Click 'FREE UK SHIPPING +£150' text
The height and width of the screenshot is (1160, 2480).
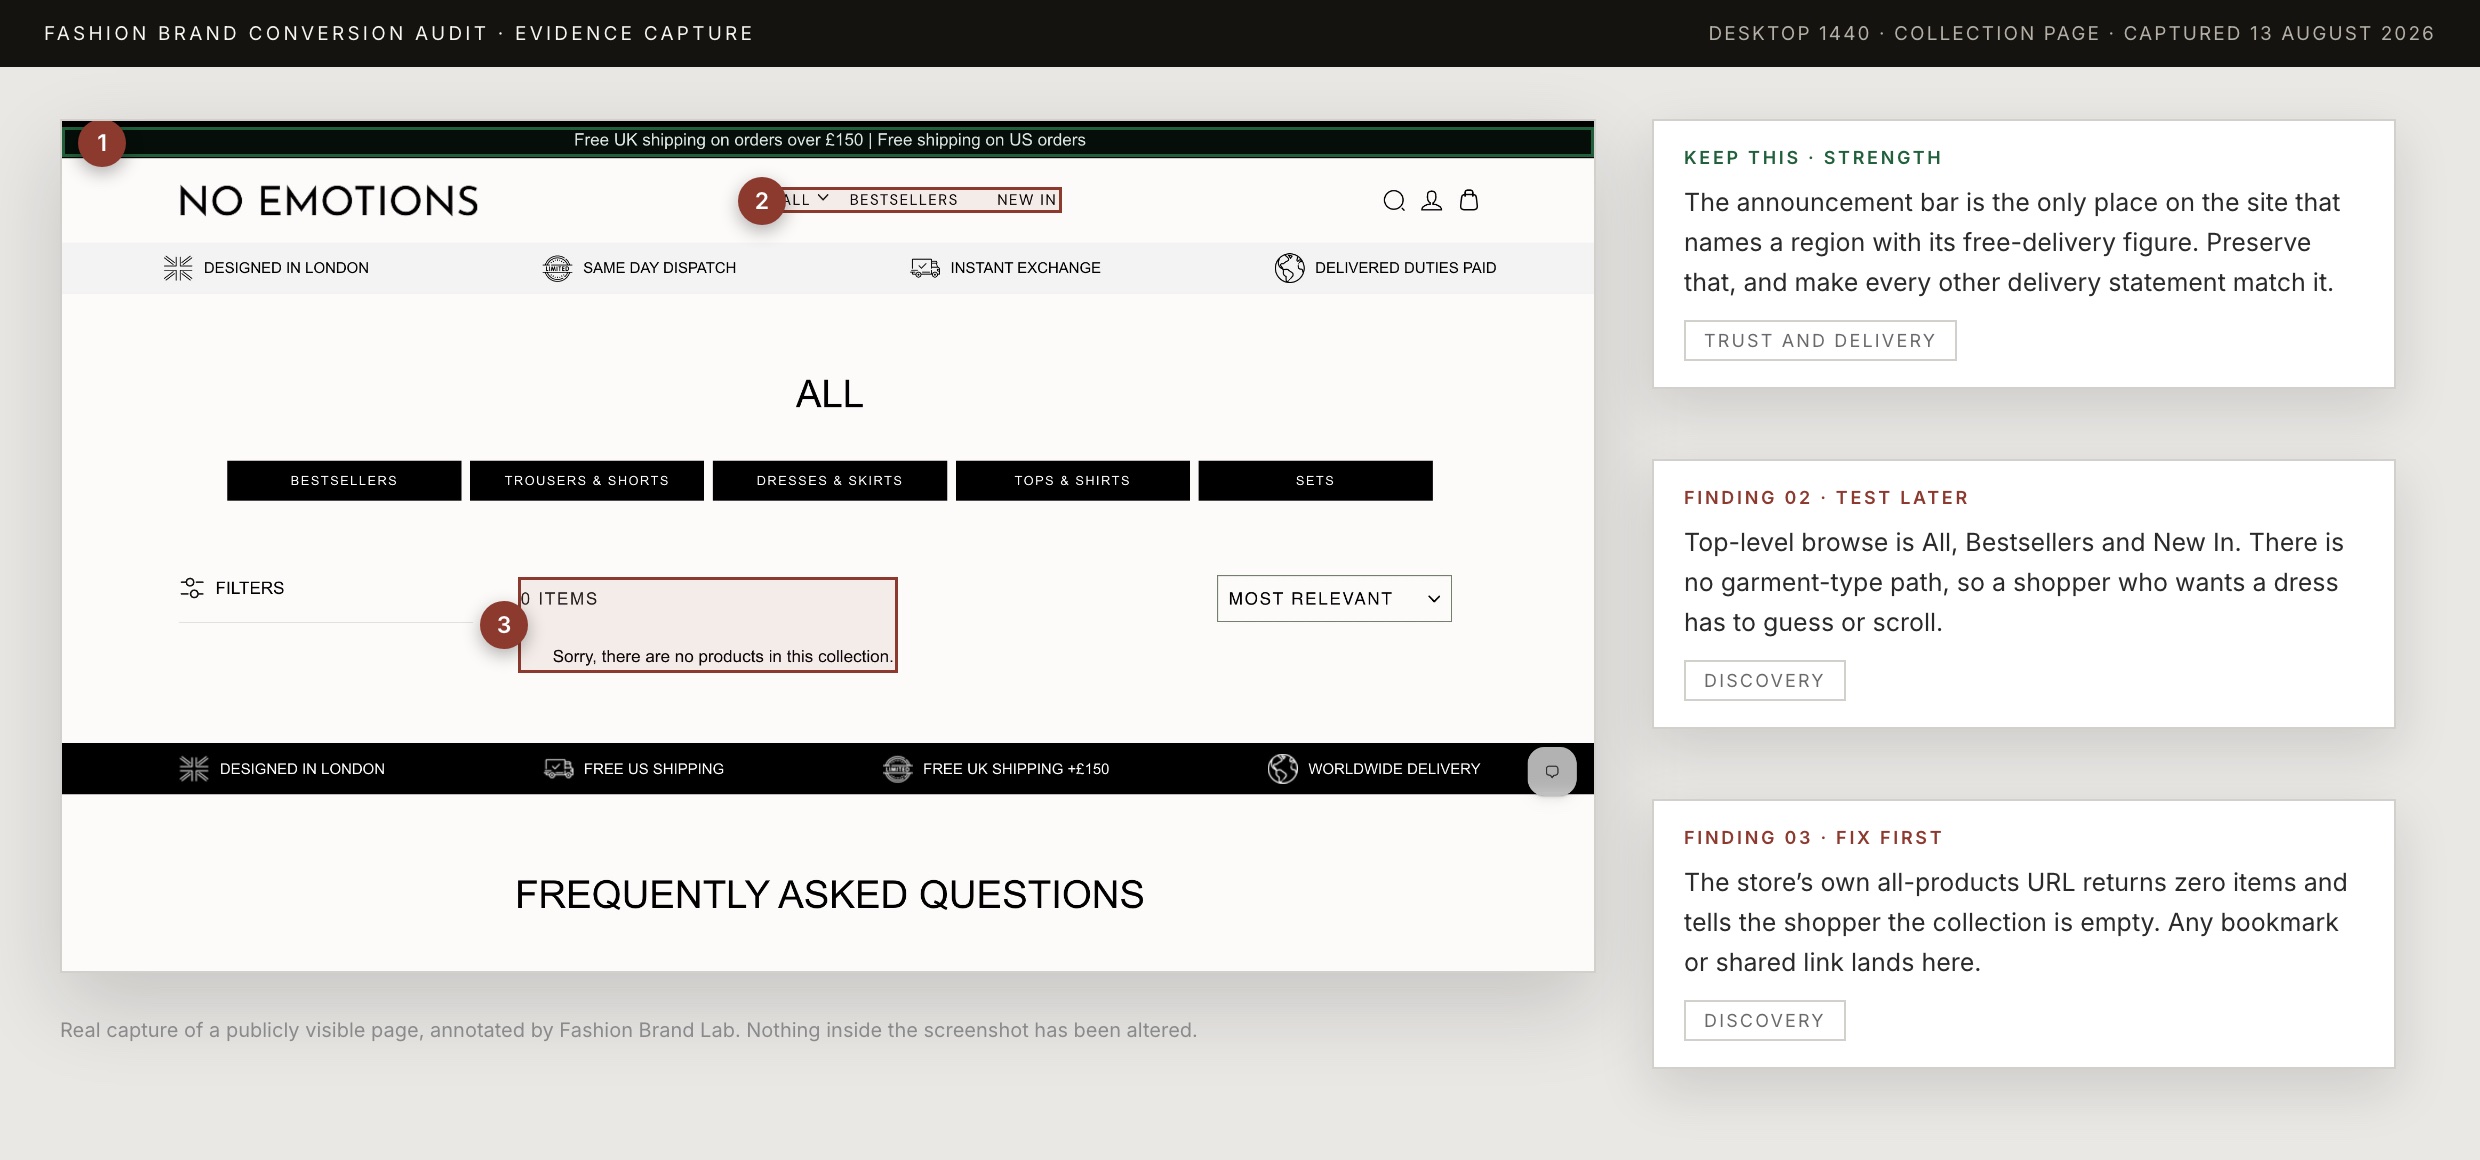click(1016, 769)
